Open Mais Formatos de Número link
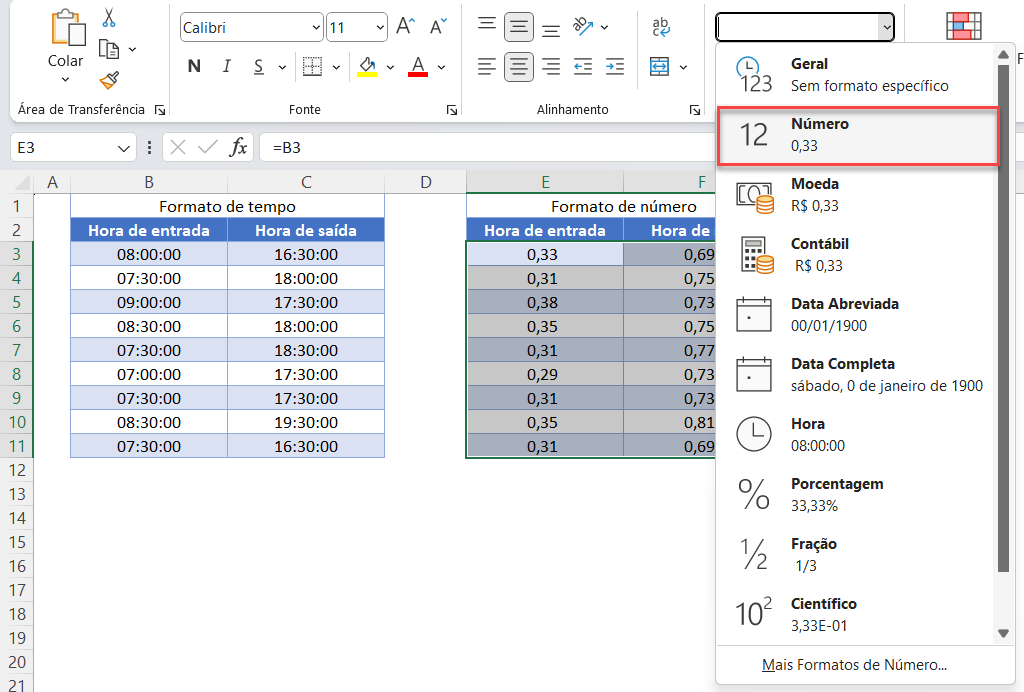Image resolution: width=1024 pixels, height=692 pixels. (x=854, y=665)
